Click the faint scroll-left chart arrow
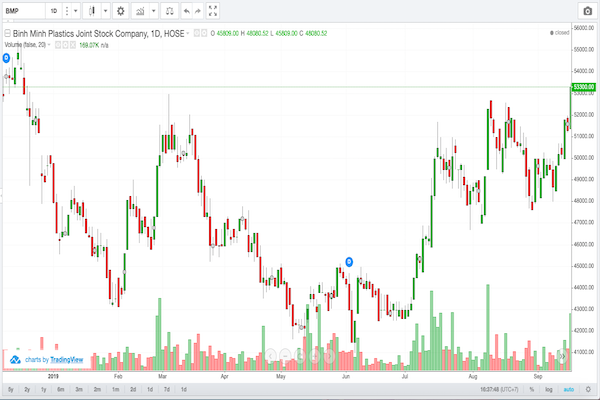This screenshot has height=400, width=600. [x=271, y=356]
